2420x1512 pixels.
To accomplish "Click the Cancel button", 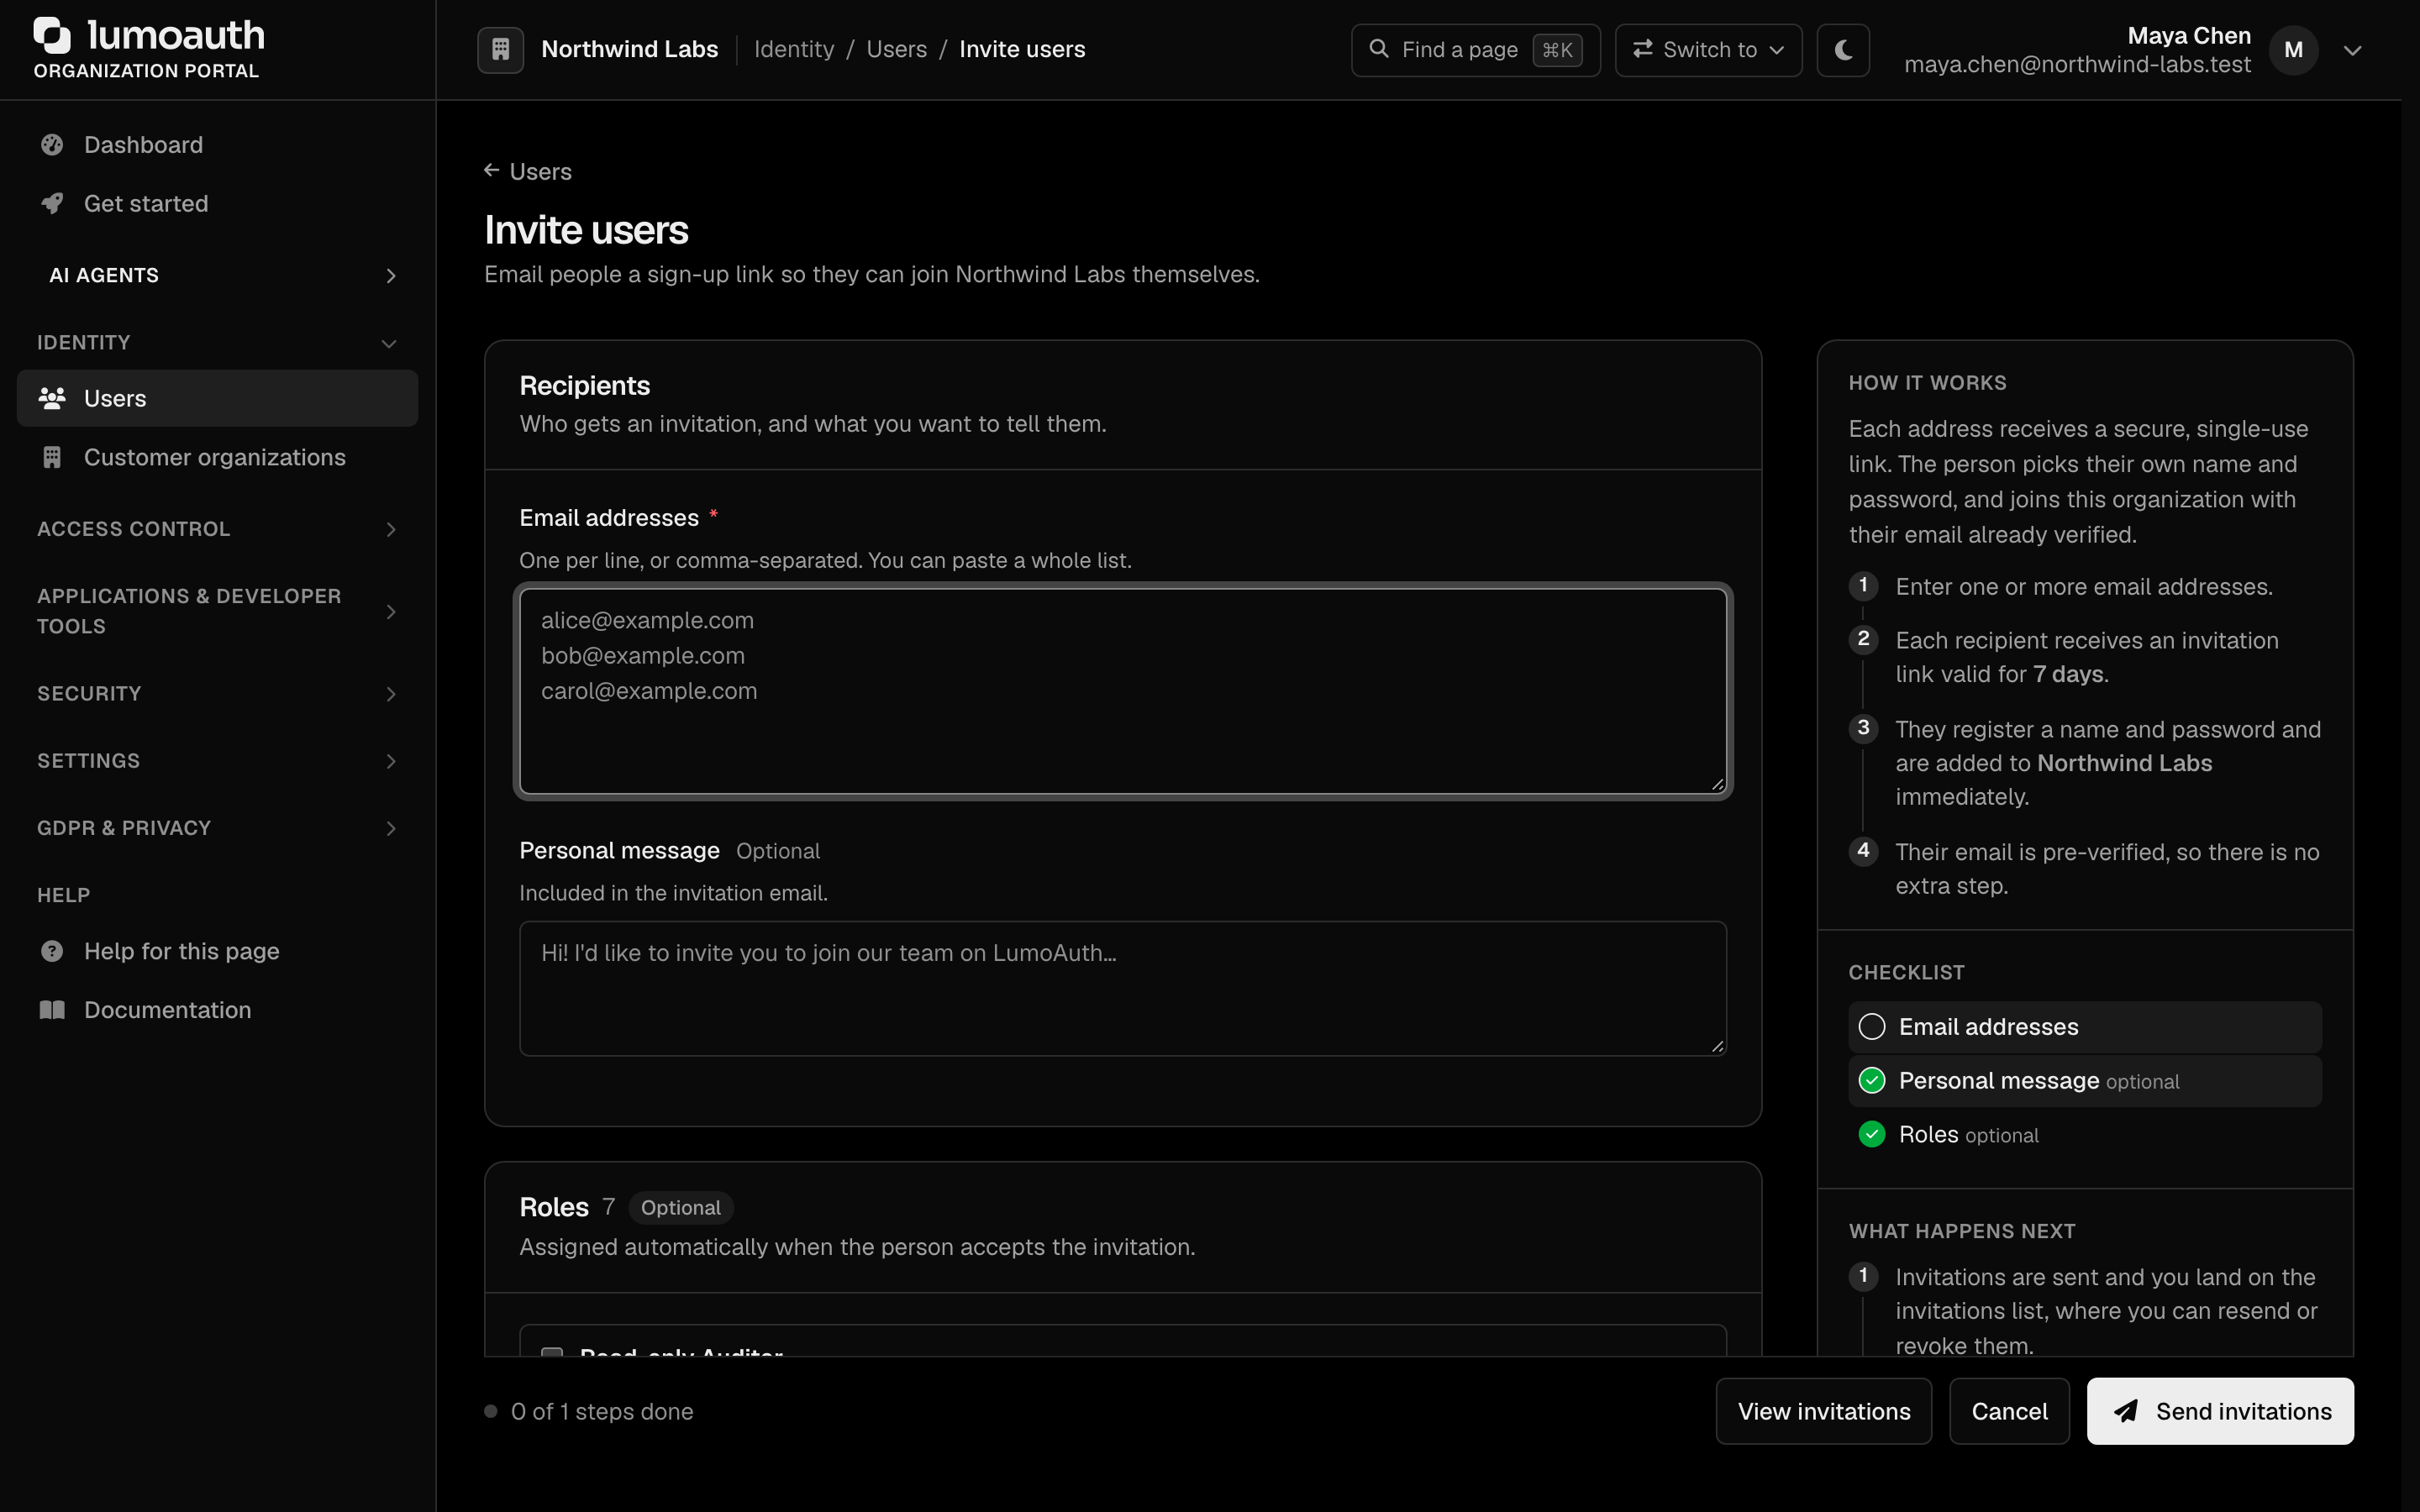I will [2008, 1411].
